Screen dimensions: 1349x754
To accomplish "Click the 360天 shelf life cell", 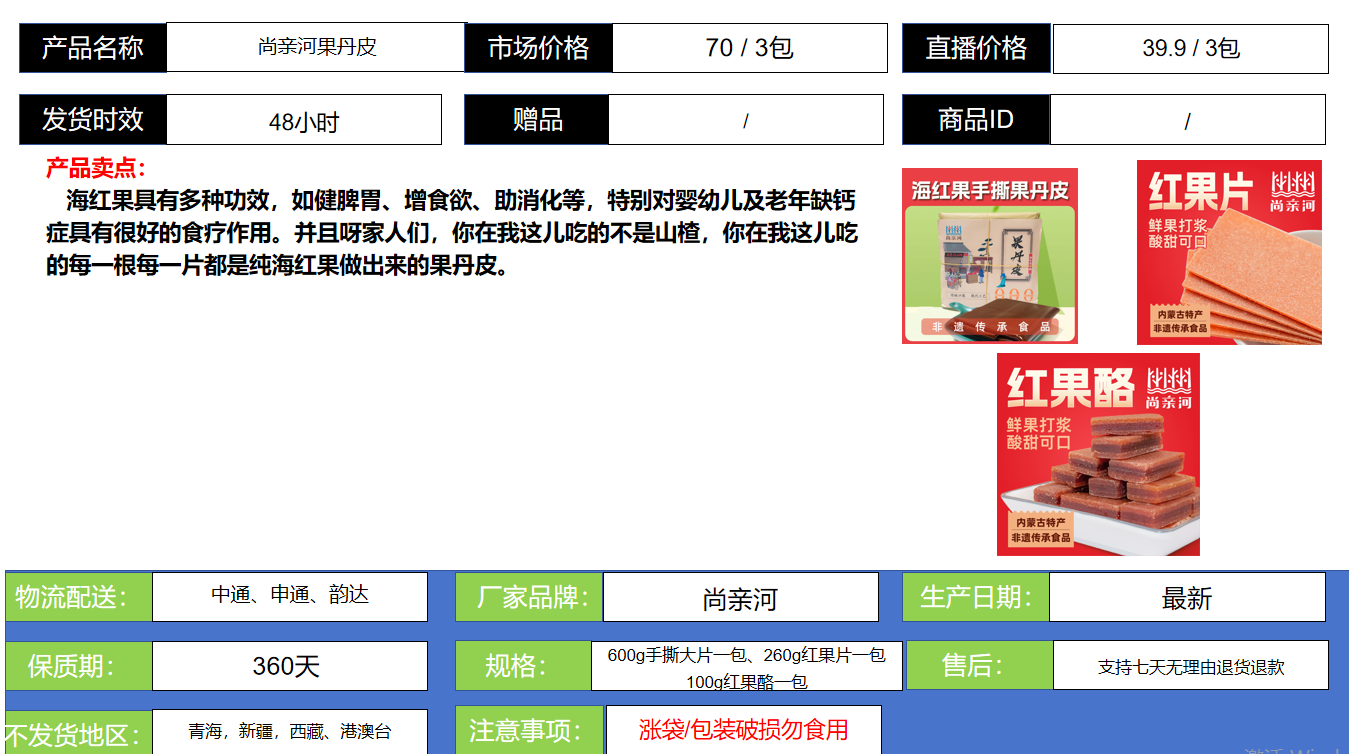I will [289, 666].
